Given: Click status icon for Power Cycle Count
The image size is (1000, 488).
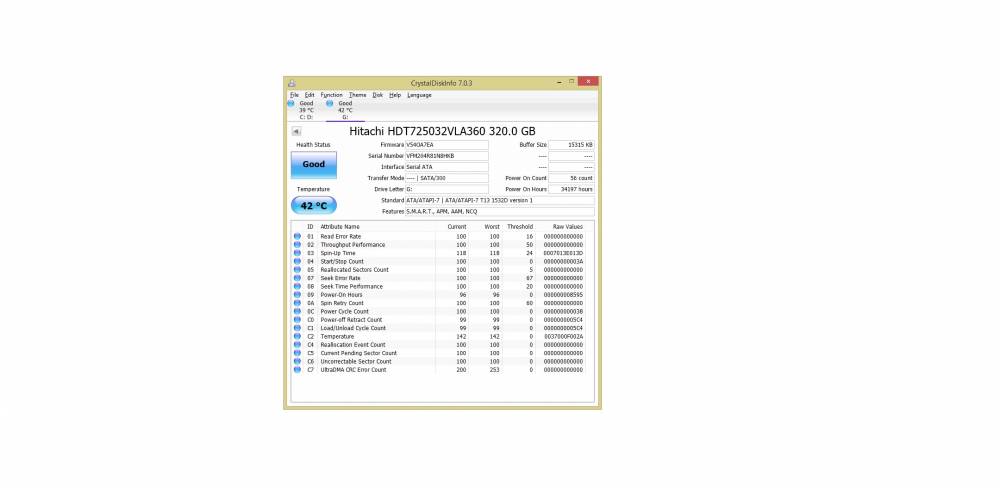Looking at the screenshot, I should (x=297, y=311).
